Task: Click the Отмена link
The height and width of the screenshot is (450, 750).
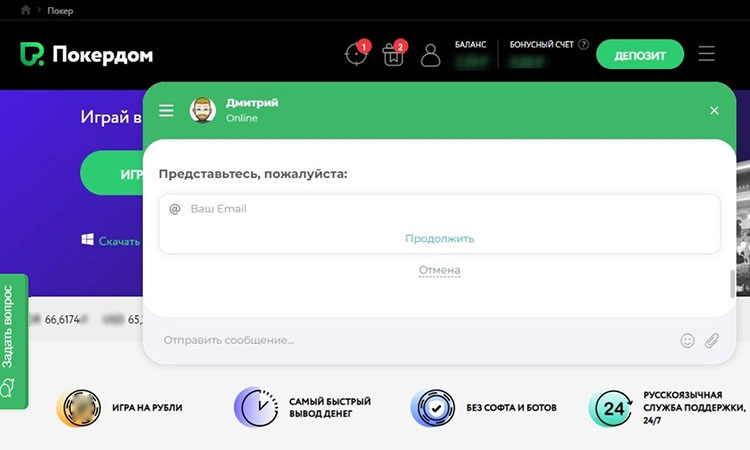Action: point(440,271)
